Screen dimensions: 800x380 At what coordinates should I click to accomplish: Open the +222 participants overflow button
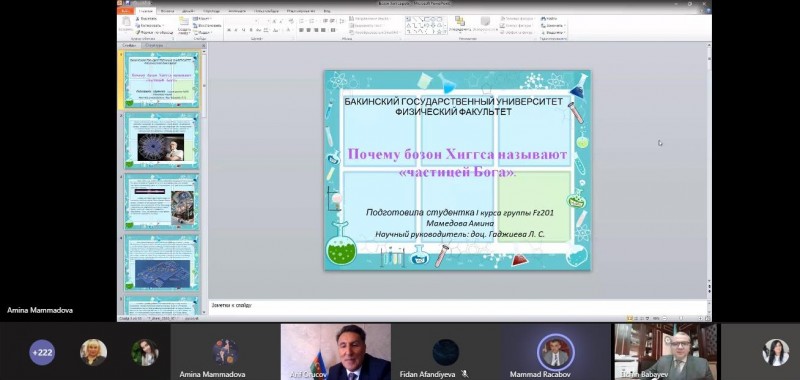tap(42, 352)
